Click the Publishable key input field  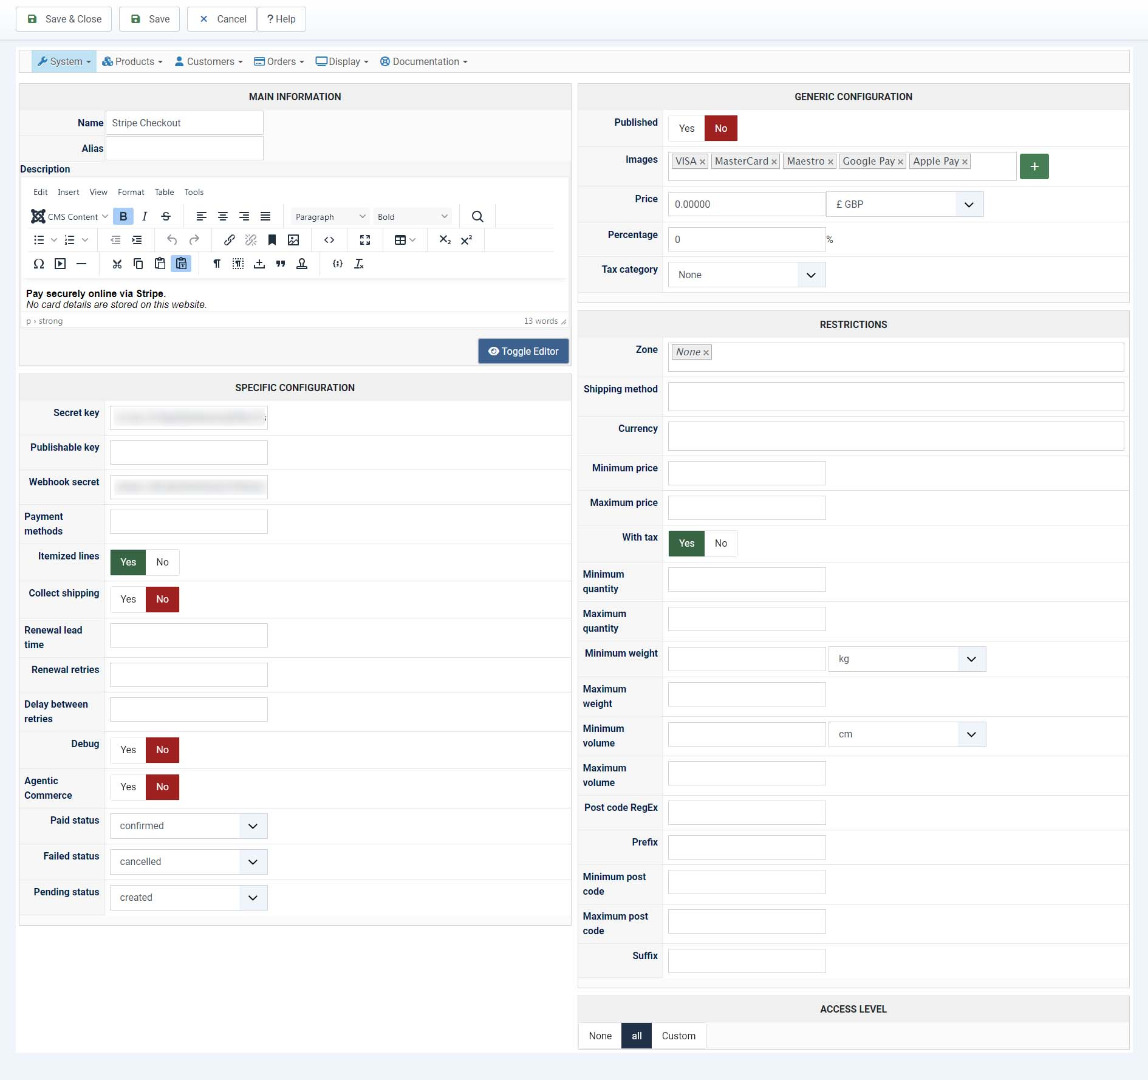point(188,453)
